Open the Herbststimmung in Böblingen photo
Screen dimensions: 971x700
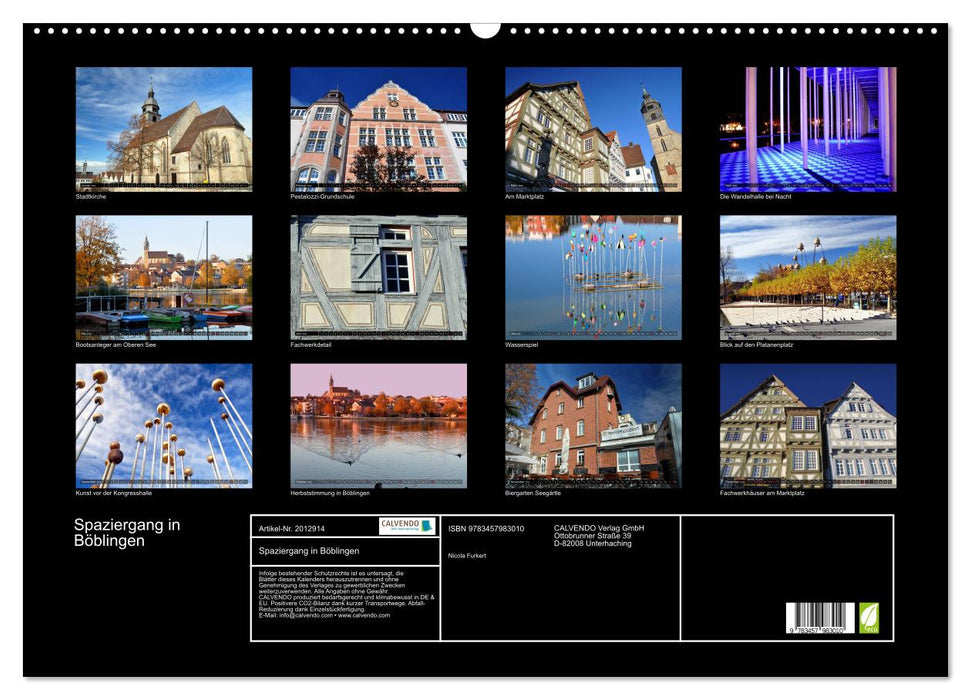point(378,425)
